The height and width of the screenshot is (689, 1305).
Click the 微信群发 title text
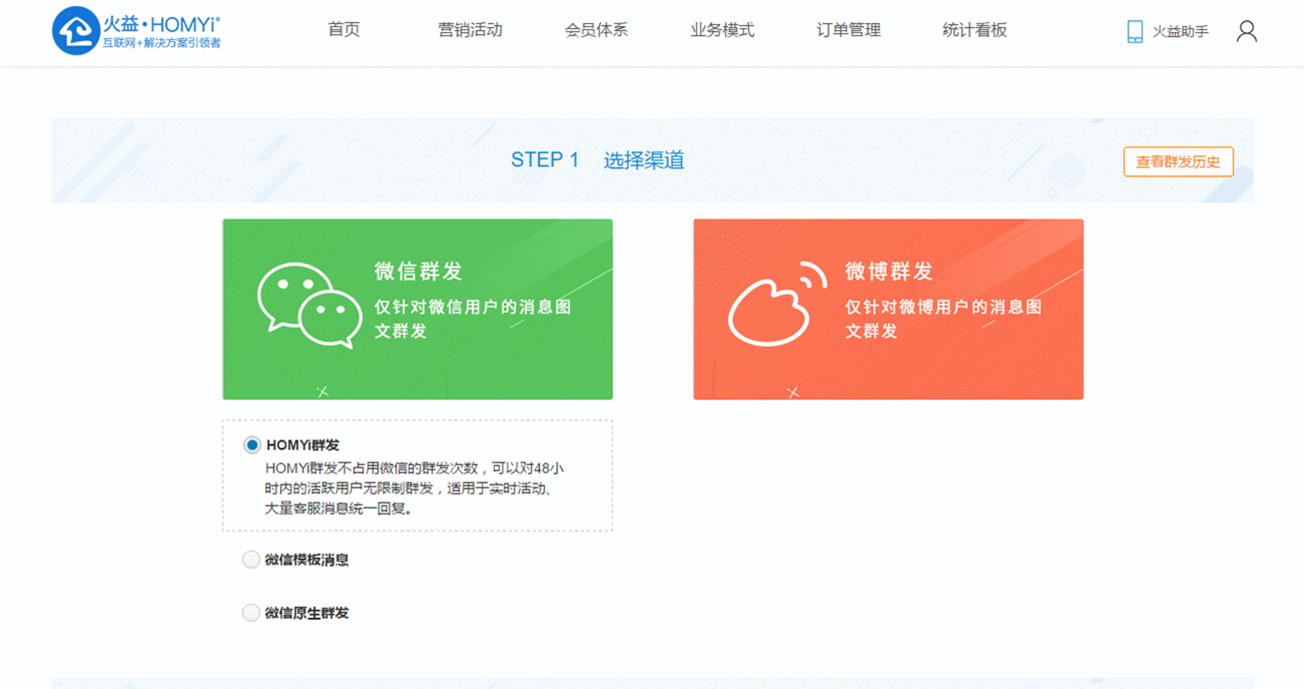coord(418,272)
